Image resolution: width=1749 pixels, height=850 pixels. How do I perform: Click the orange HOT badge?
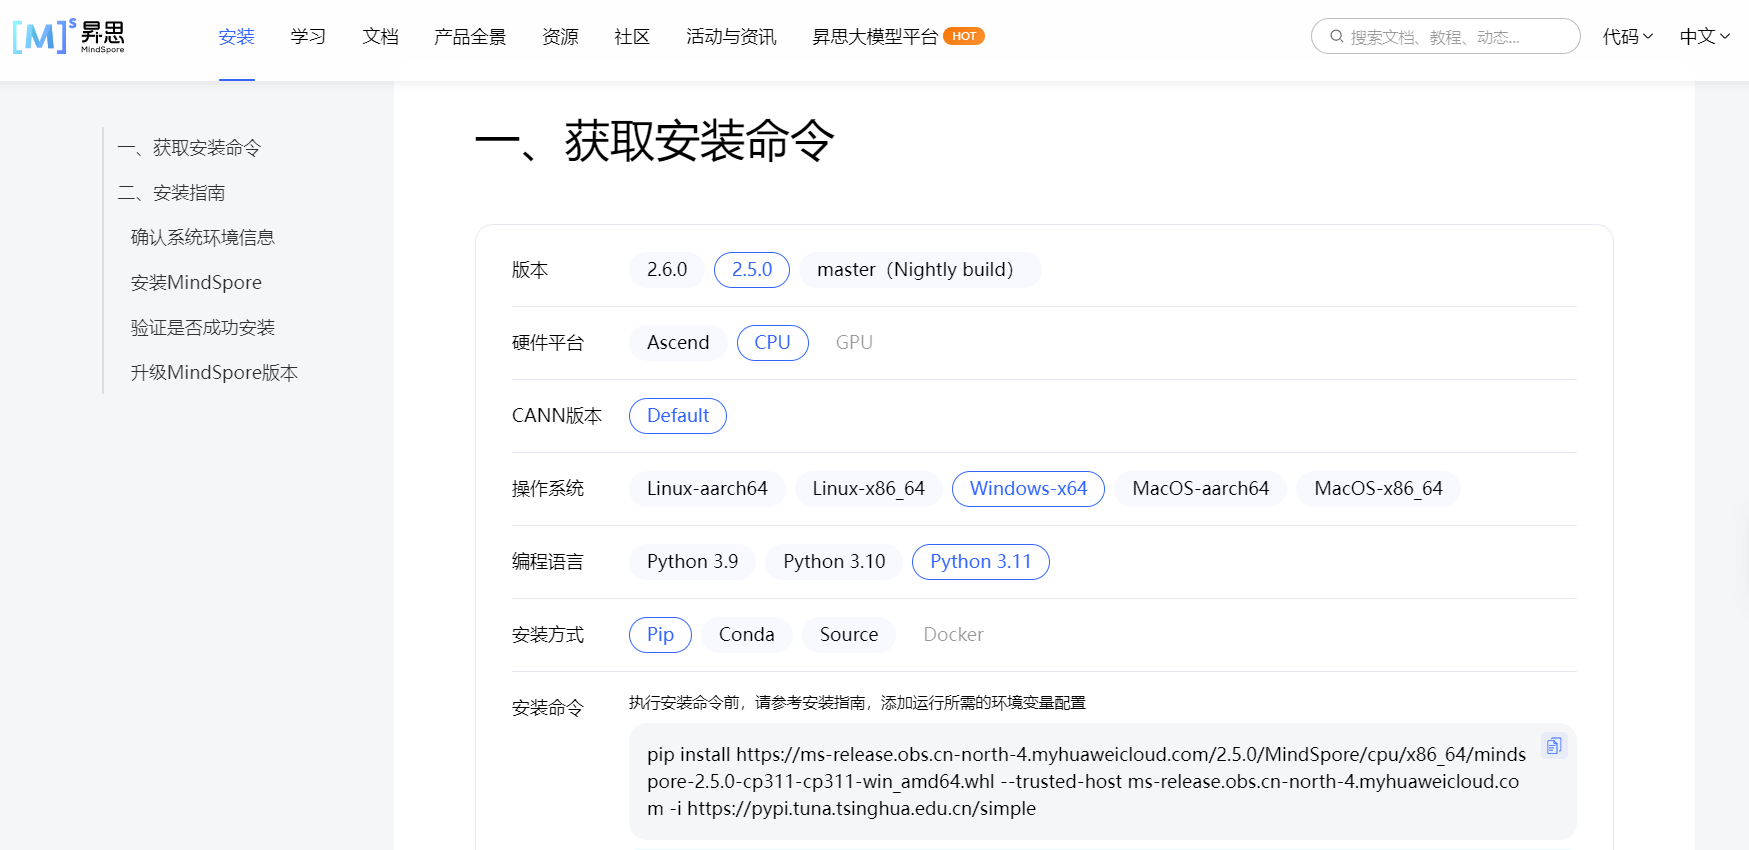pos(964,36)
